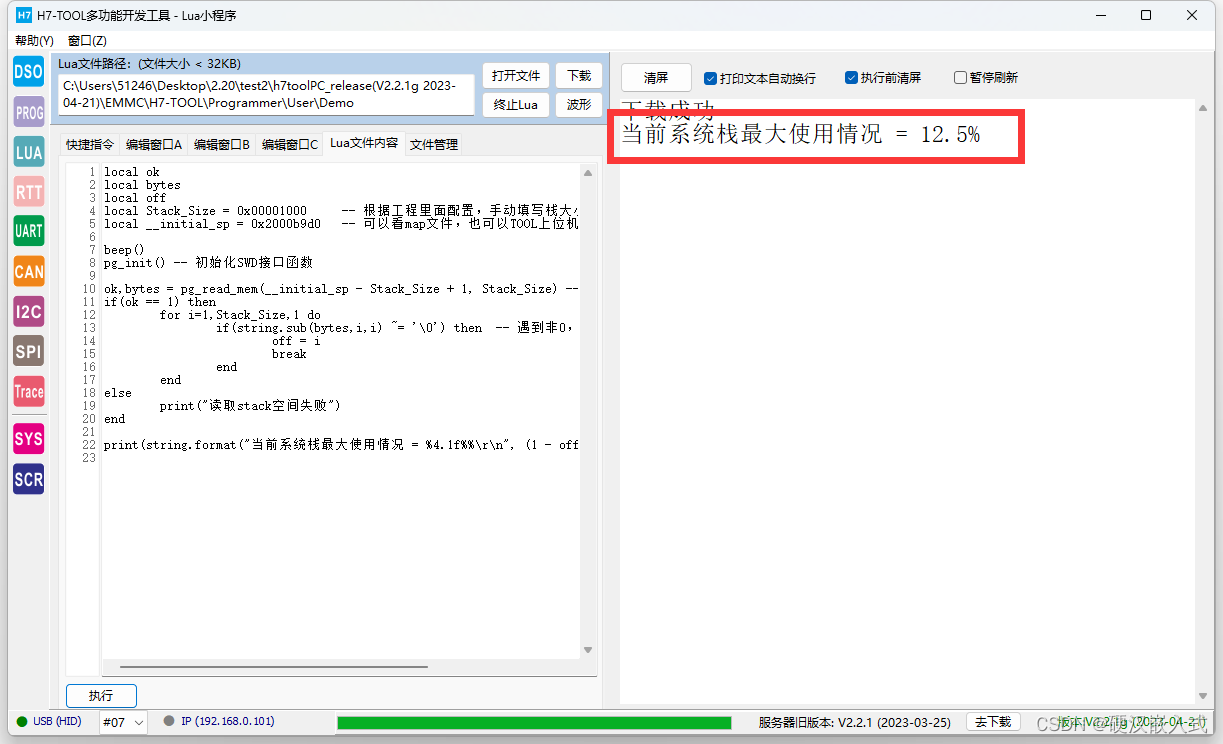Open the CAN bus tool

click(29, 271)
